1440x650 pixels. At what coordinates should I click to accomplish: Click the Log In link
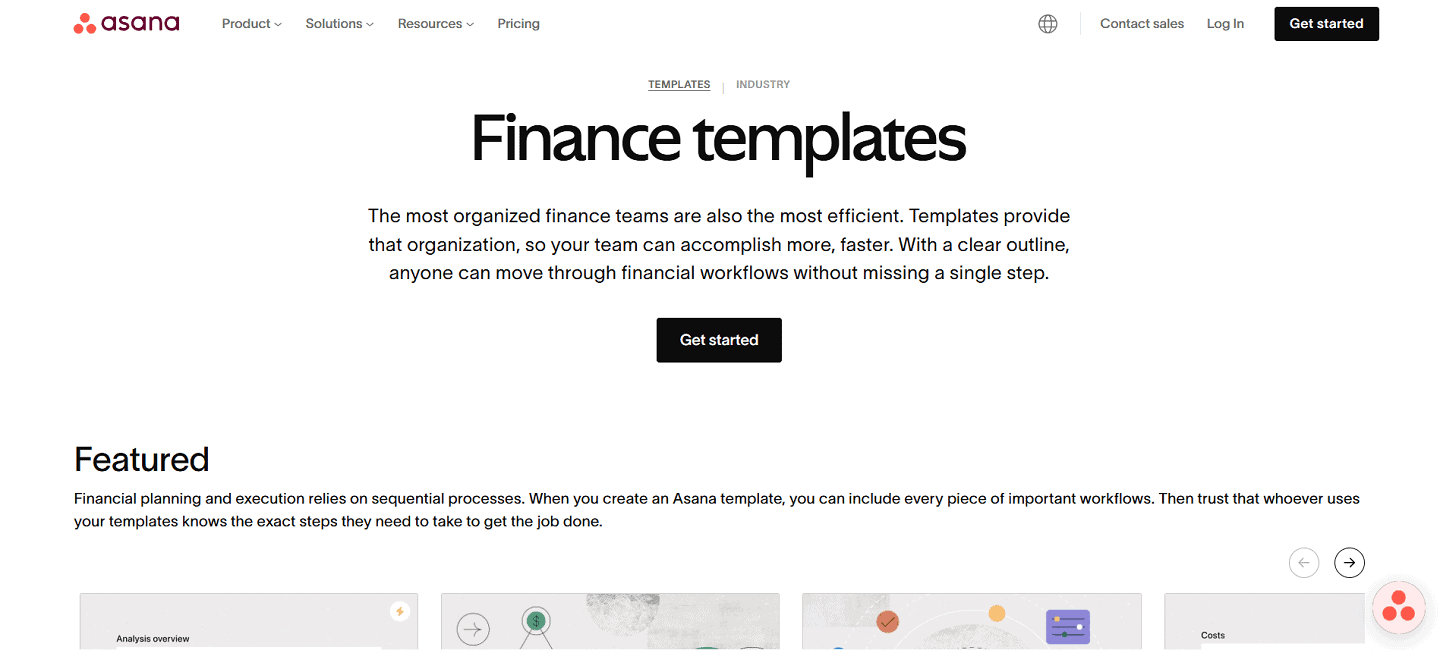(x=1225, y=23)
